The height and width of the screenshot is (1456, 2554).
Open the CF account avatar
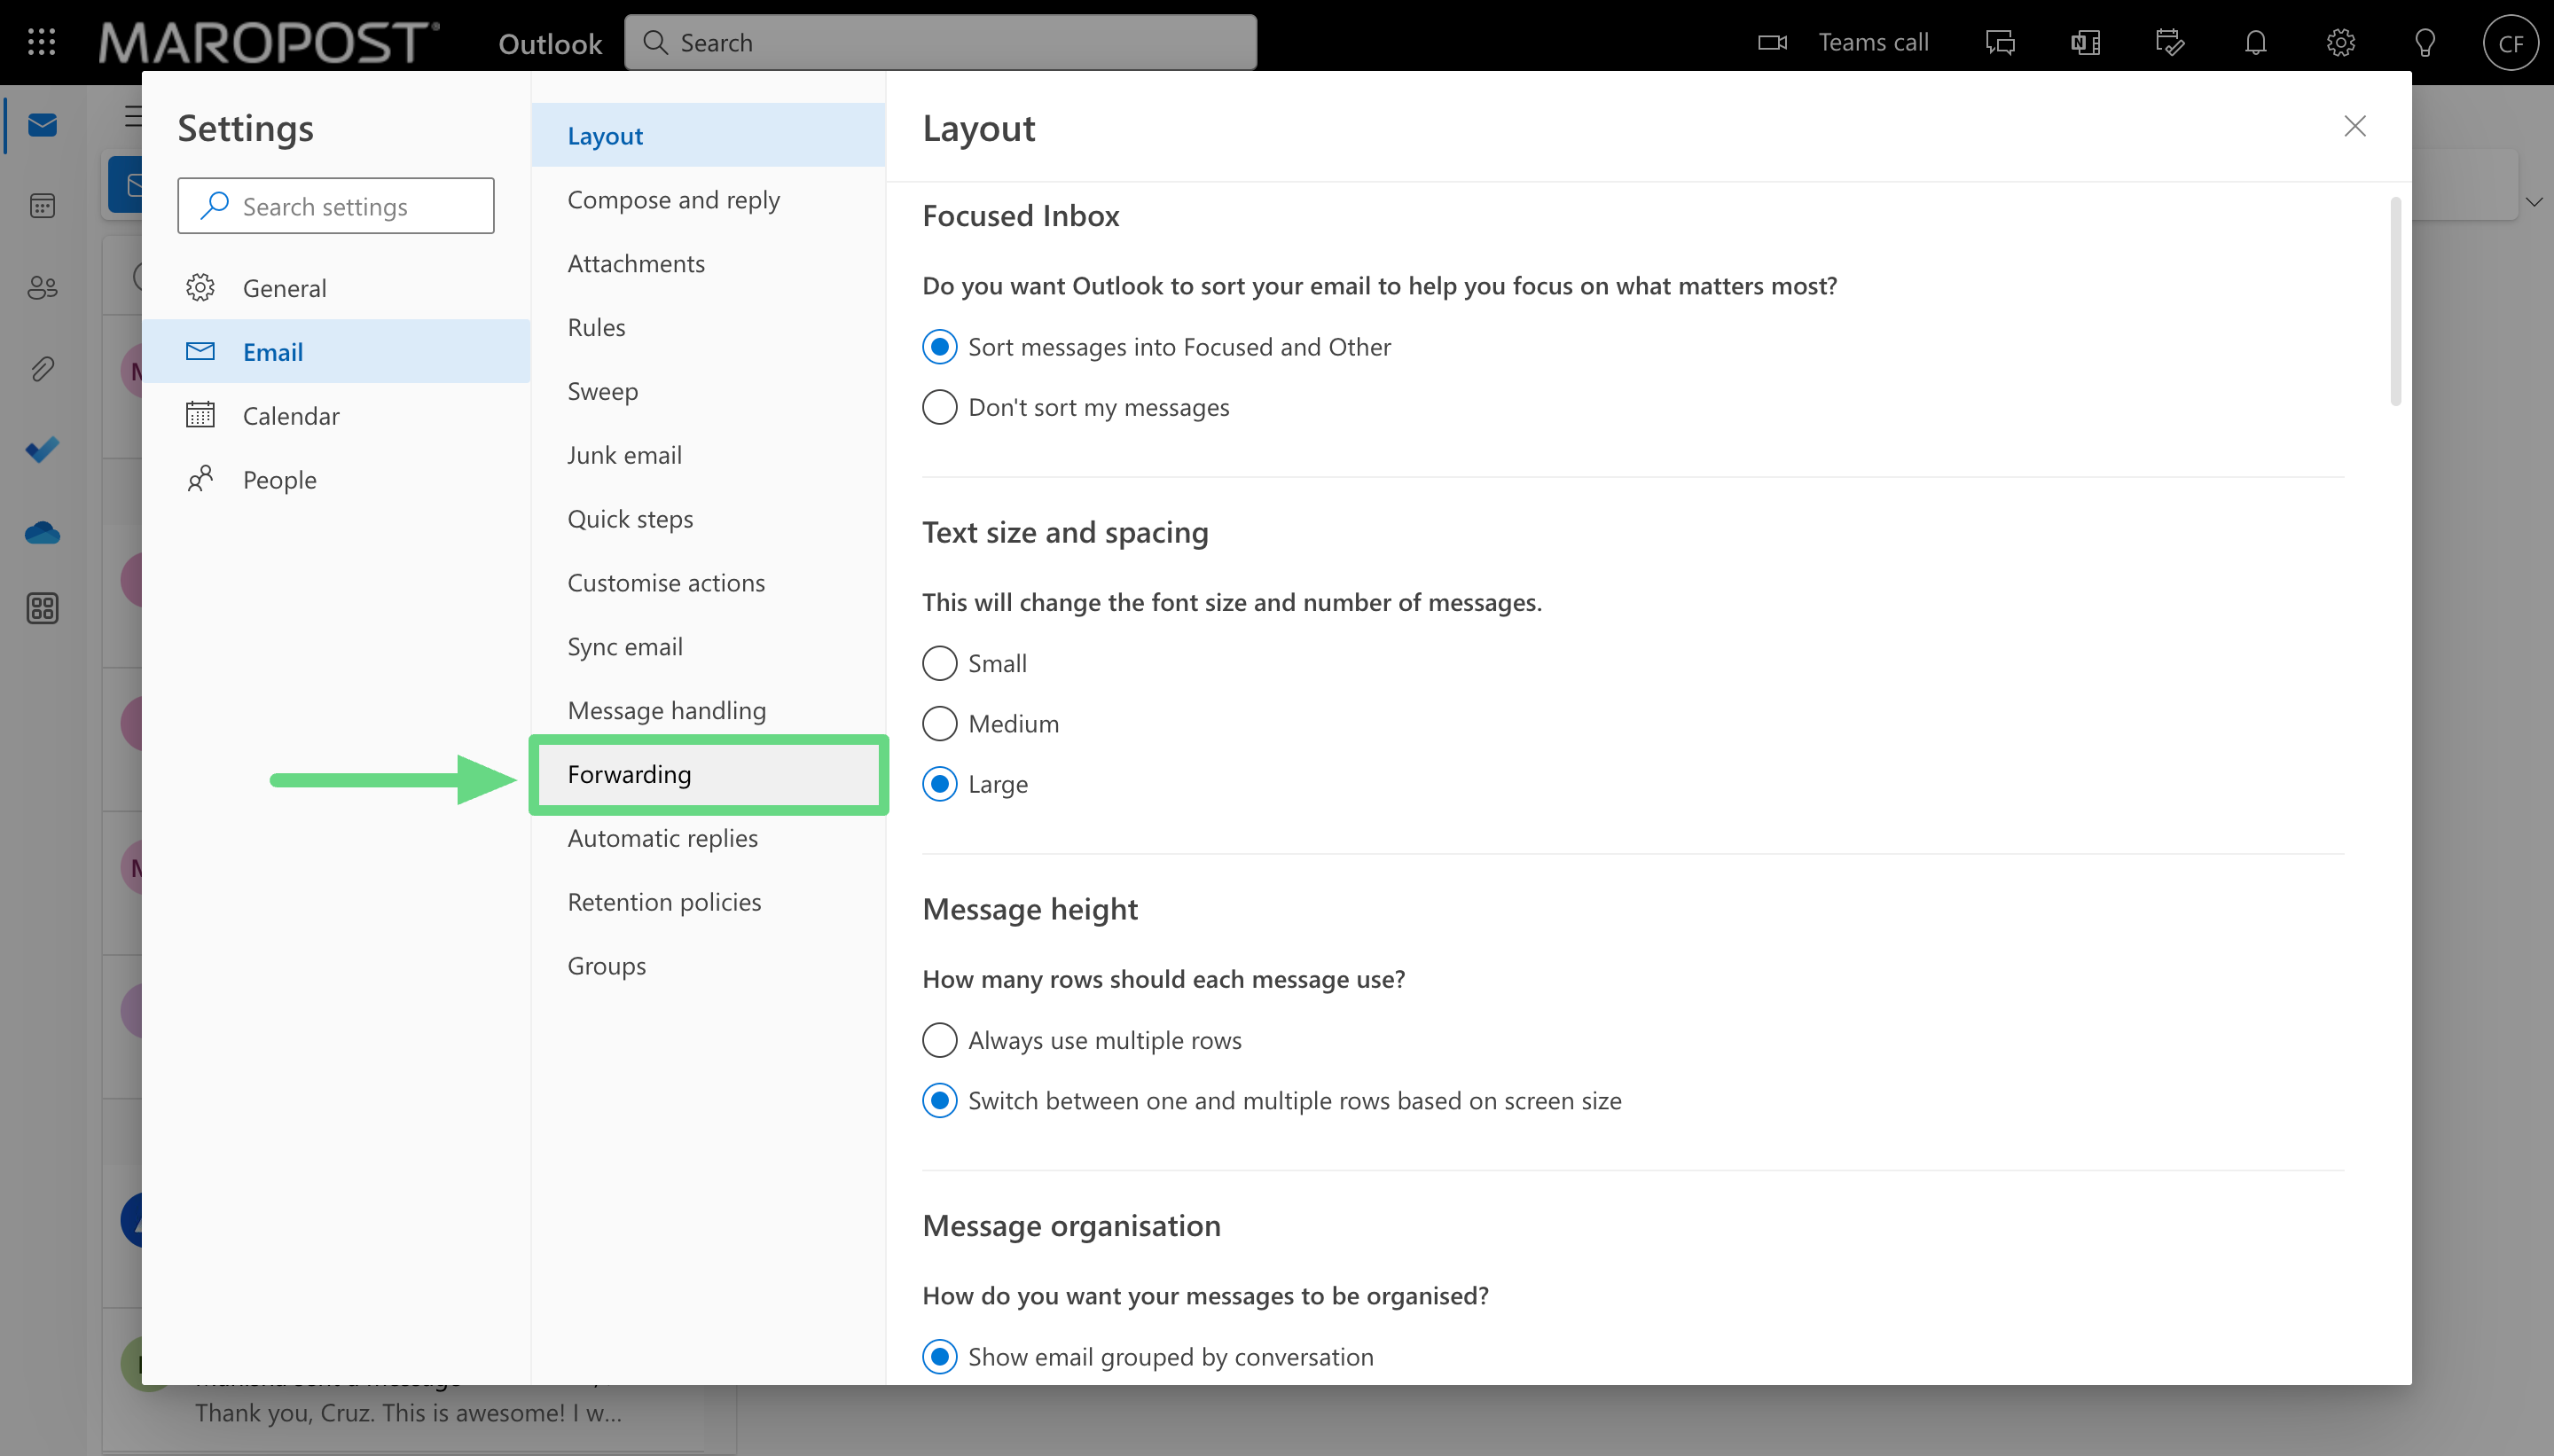click(x=2510, y=43)
